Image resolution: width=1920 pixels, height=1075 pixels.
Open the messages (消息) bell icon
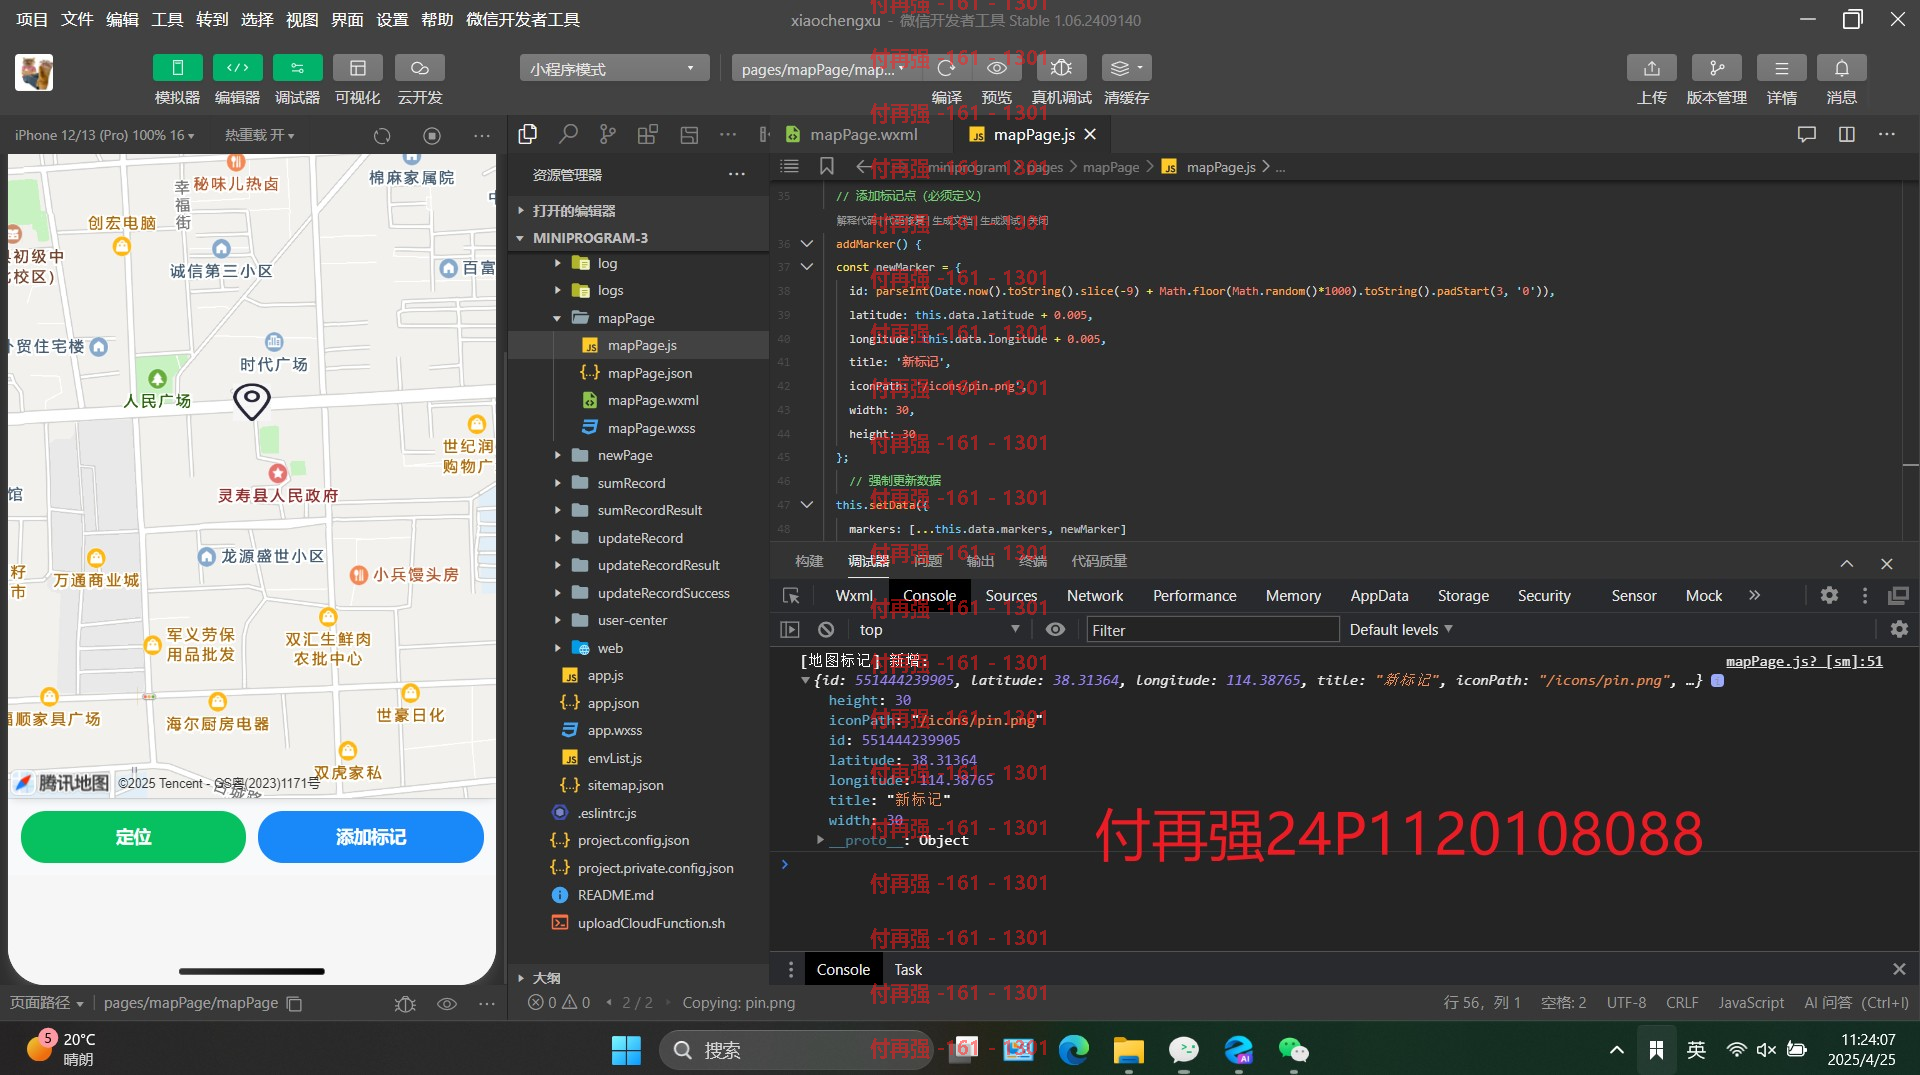(x=1841, y=68)
